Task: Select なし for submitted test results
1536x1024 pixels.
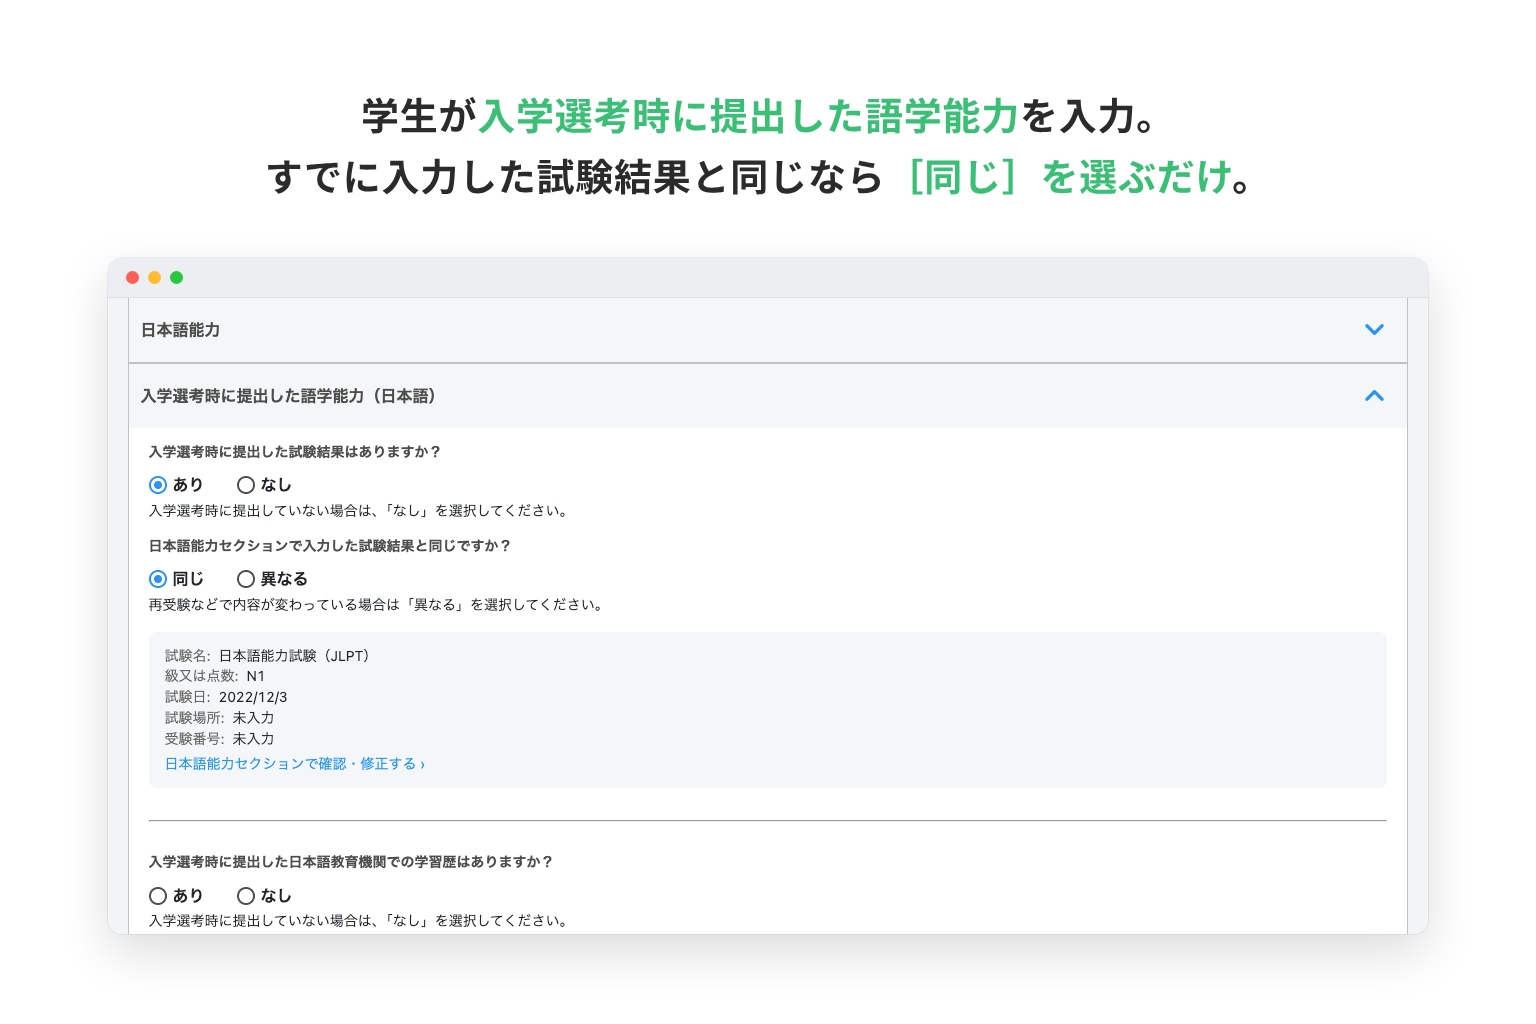Action: (246, 485)
